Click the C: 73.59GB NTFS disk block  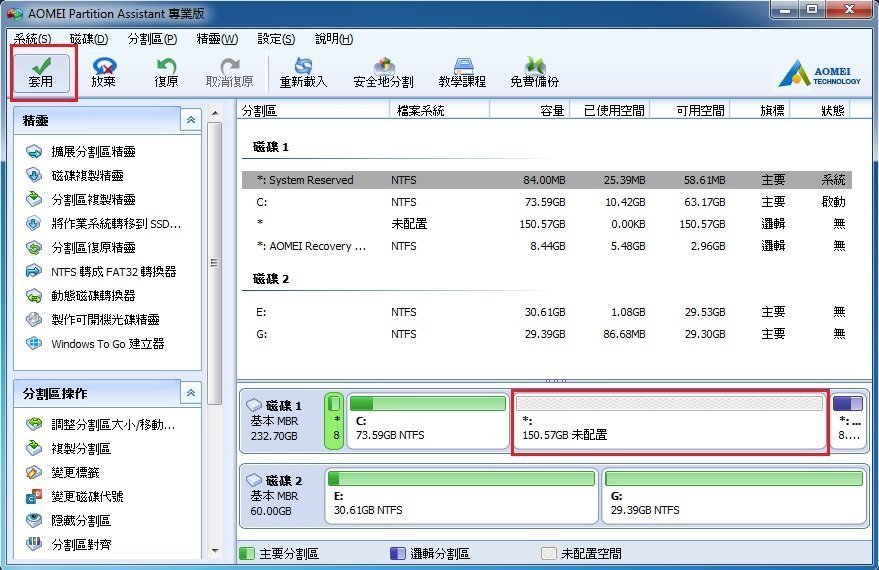pyautogui.click(x=428, y=421)
